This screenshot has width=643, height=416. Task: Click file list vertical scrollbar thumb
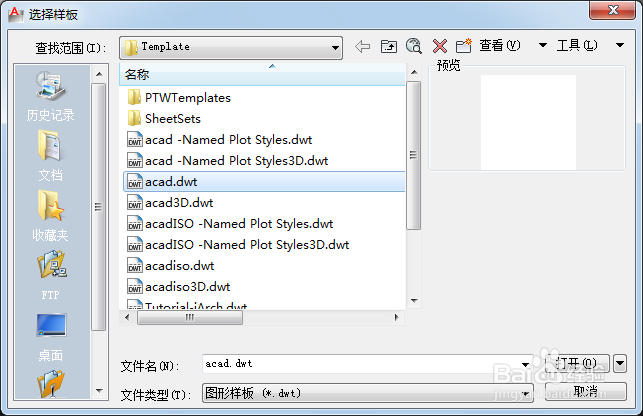click(x=414, y=155)
